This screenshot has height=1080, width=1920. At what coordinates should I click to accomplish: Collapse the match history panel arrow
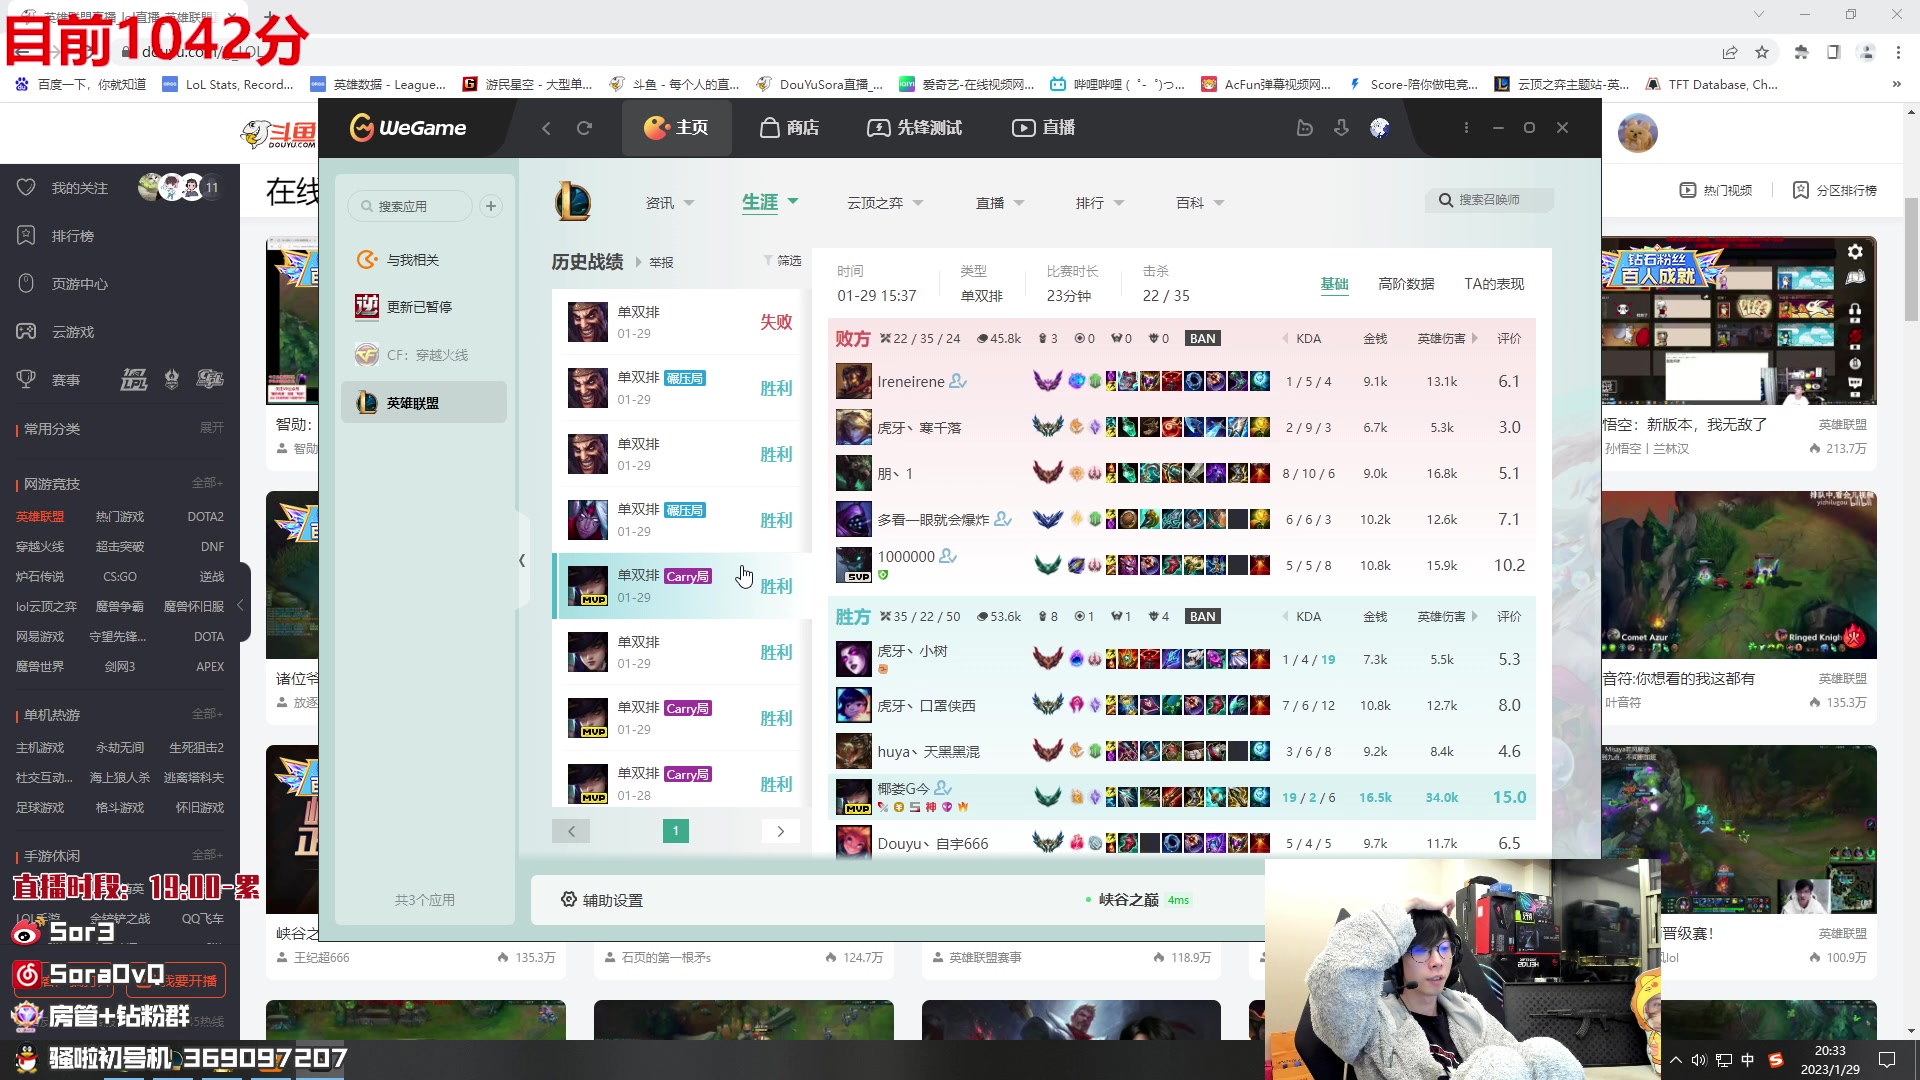tap(522, 561)
